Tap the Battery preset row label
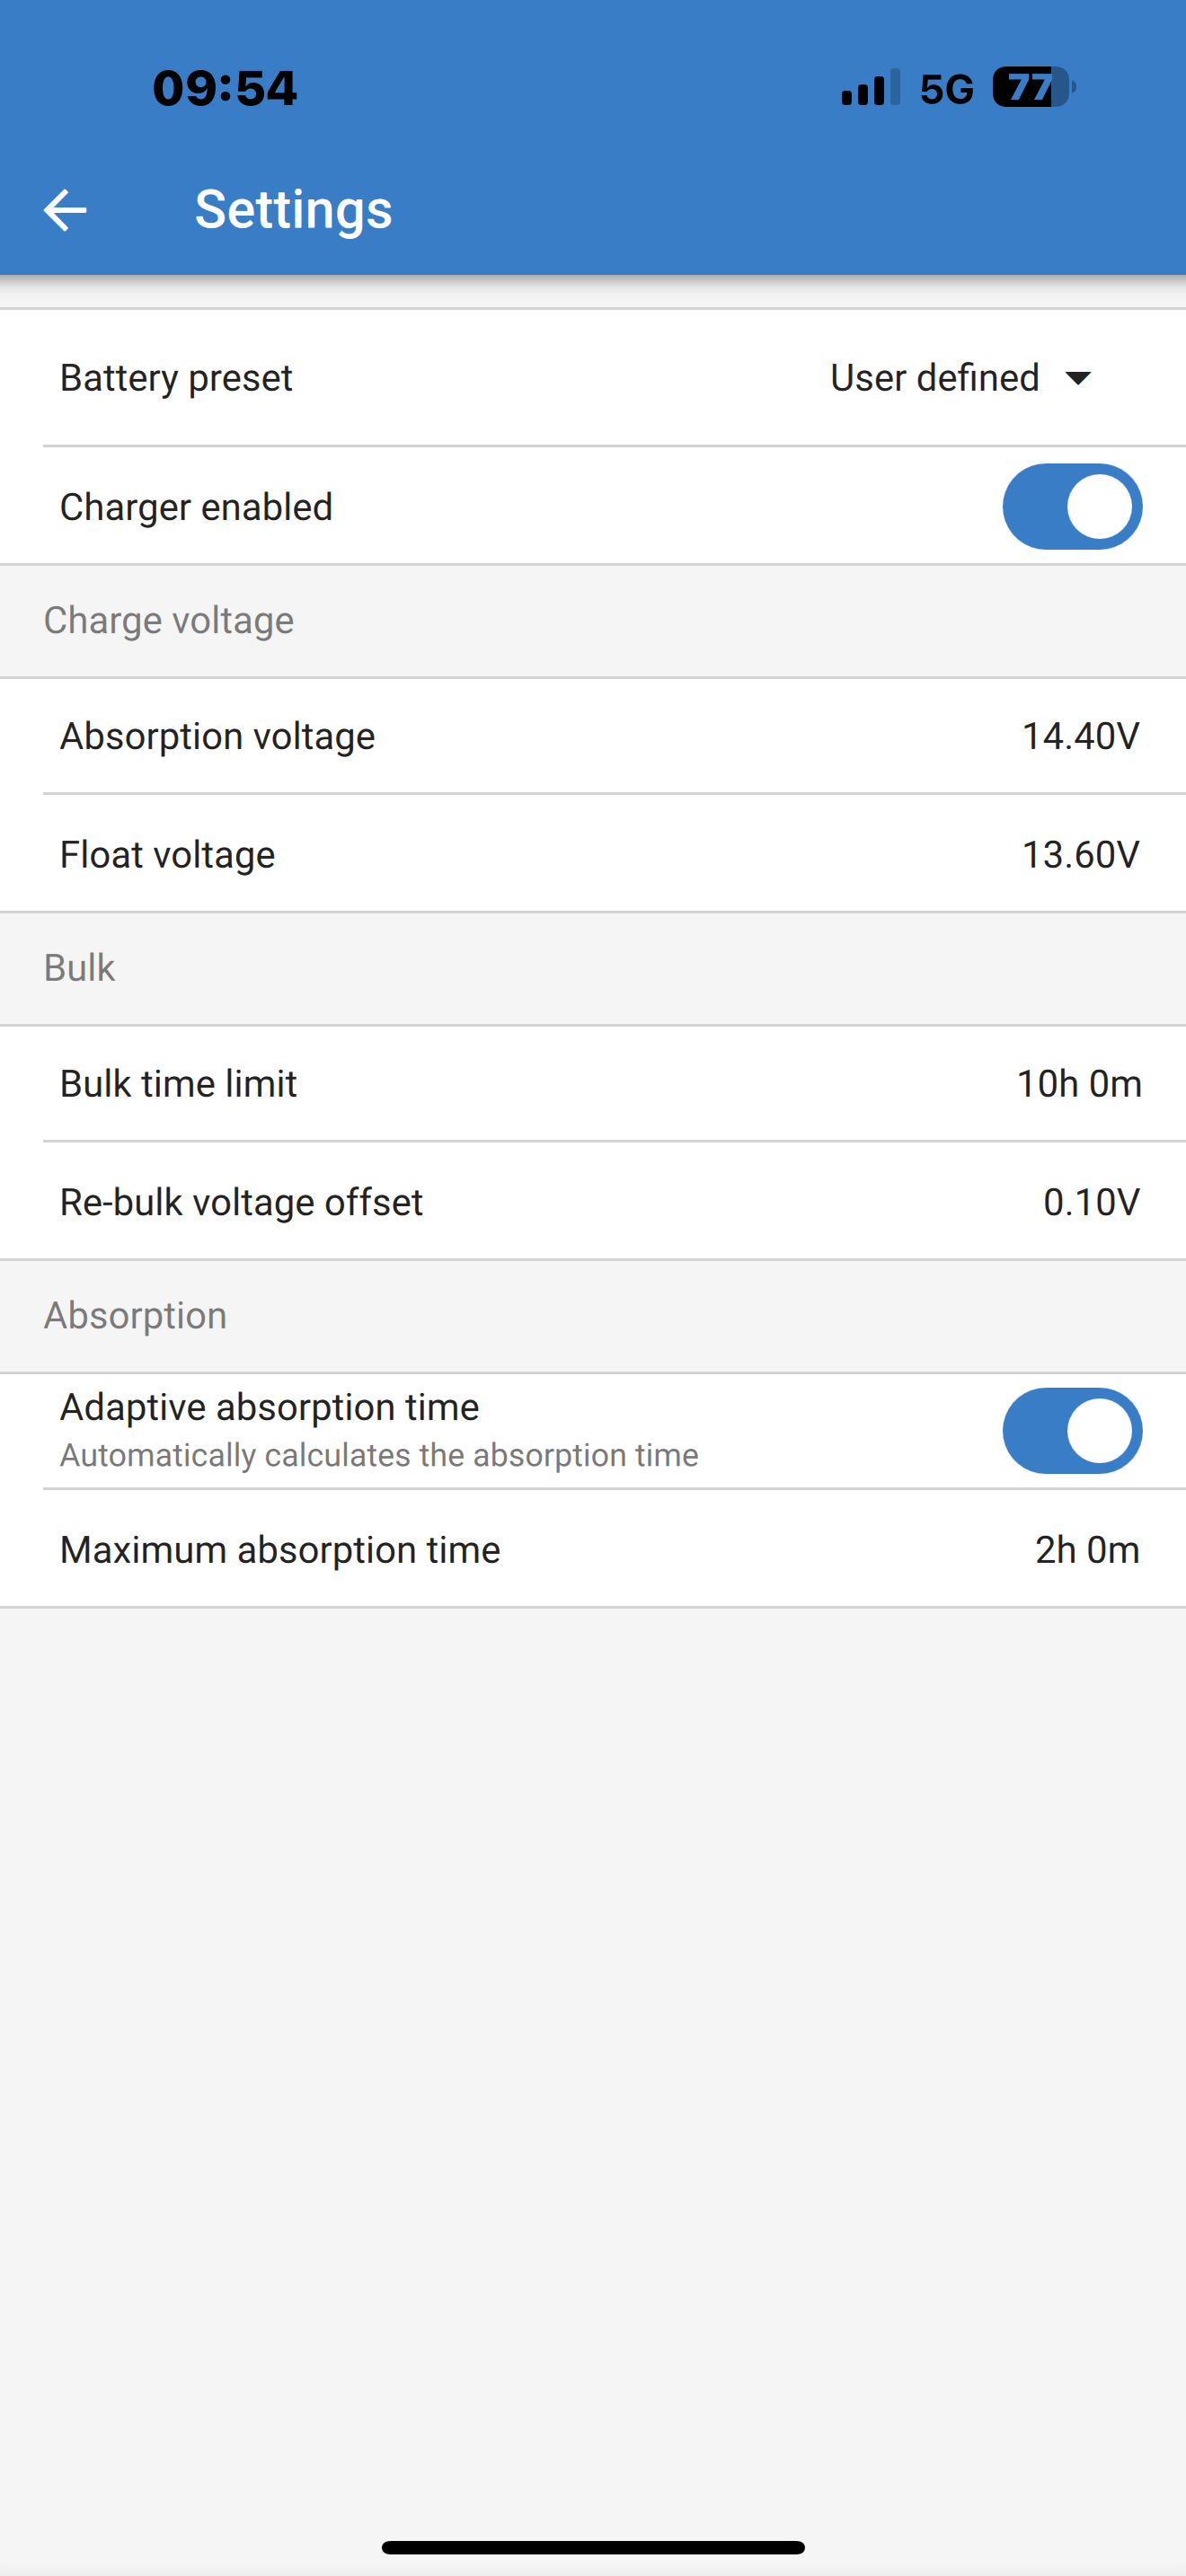 click(x=176, y=378)
